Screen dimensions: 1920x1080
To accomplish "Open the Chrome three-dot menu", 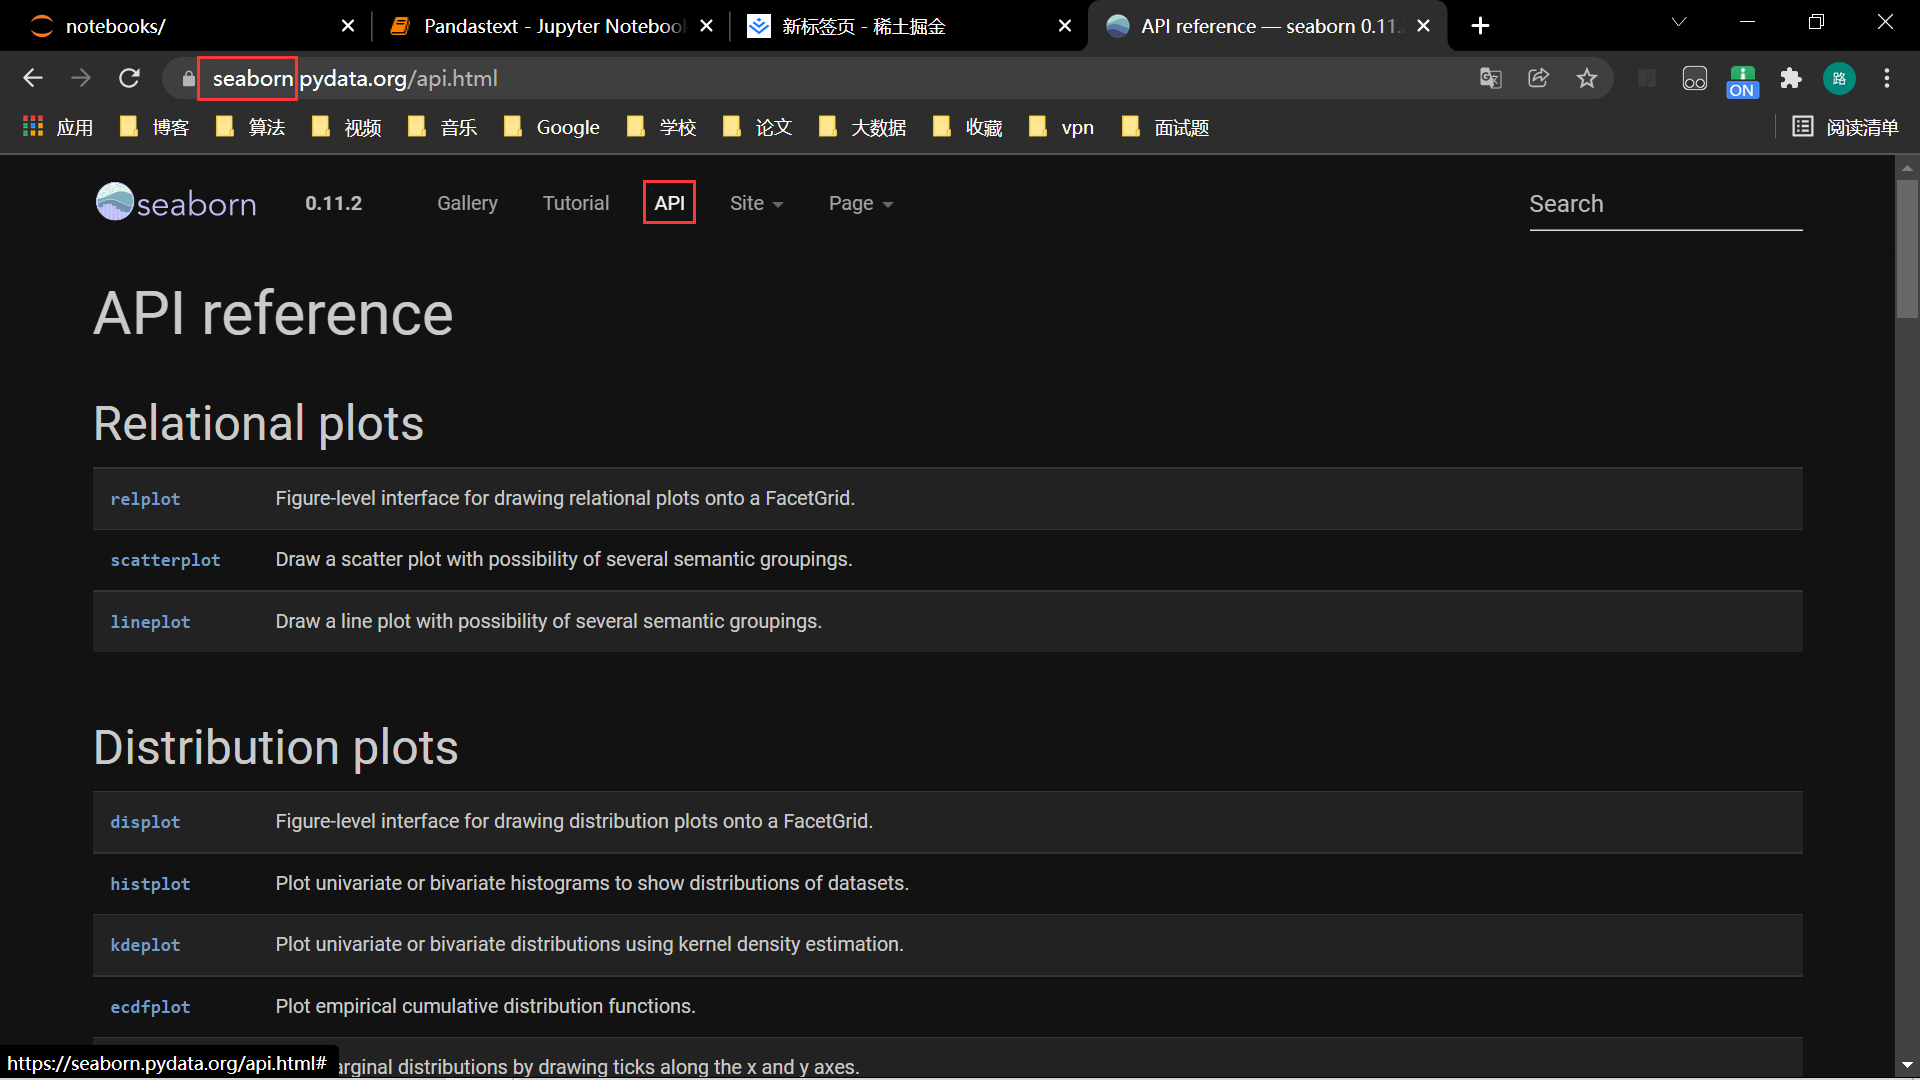I will 1887,78.
